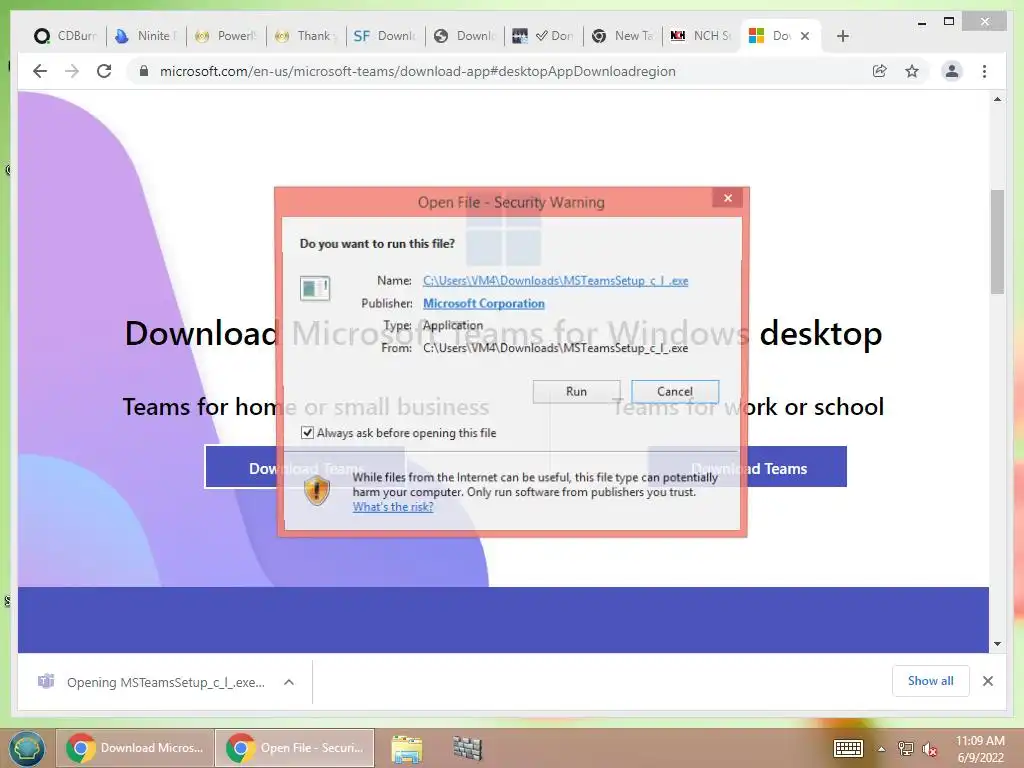
Task: Show hidden tray icons arrow
Action: [881, 749]
